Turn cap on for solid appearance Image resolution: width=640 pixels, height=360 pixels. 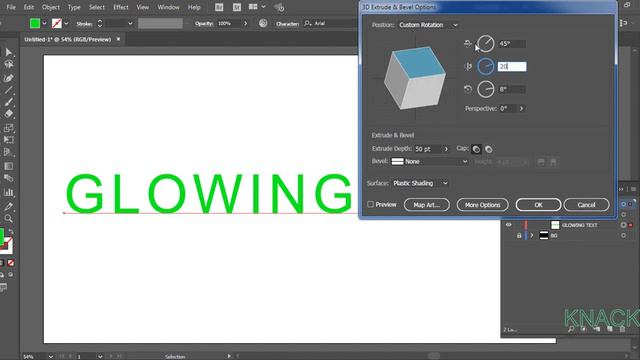point(476,149)
